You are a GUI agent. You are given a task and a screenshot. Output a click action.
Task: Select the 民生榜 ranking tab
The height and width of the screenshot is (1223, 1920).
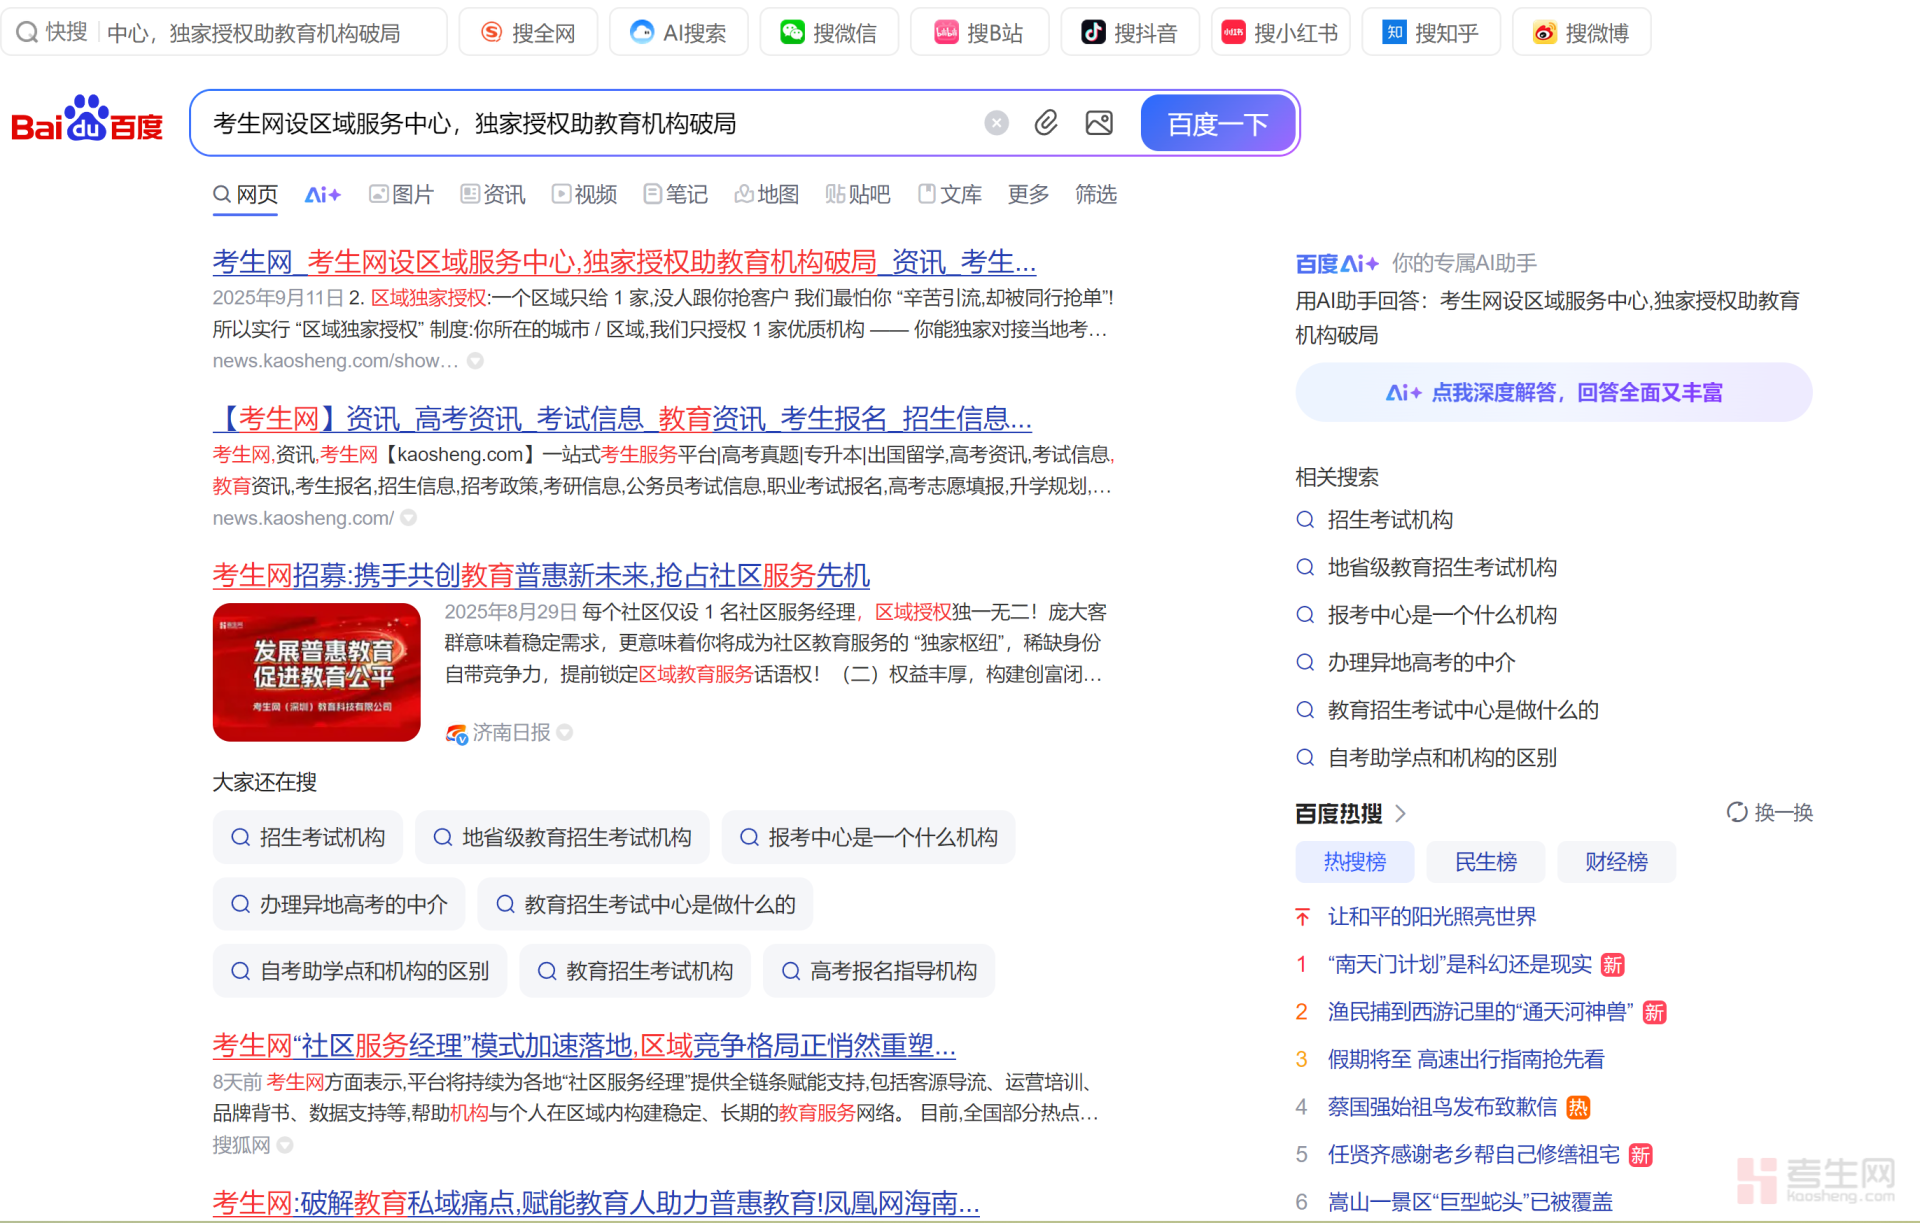click(x=1485, y=862)
